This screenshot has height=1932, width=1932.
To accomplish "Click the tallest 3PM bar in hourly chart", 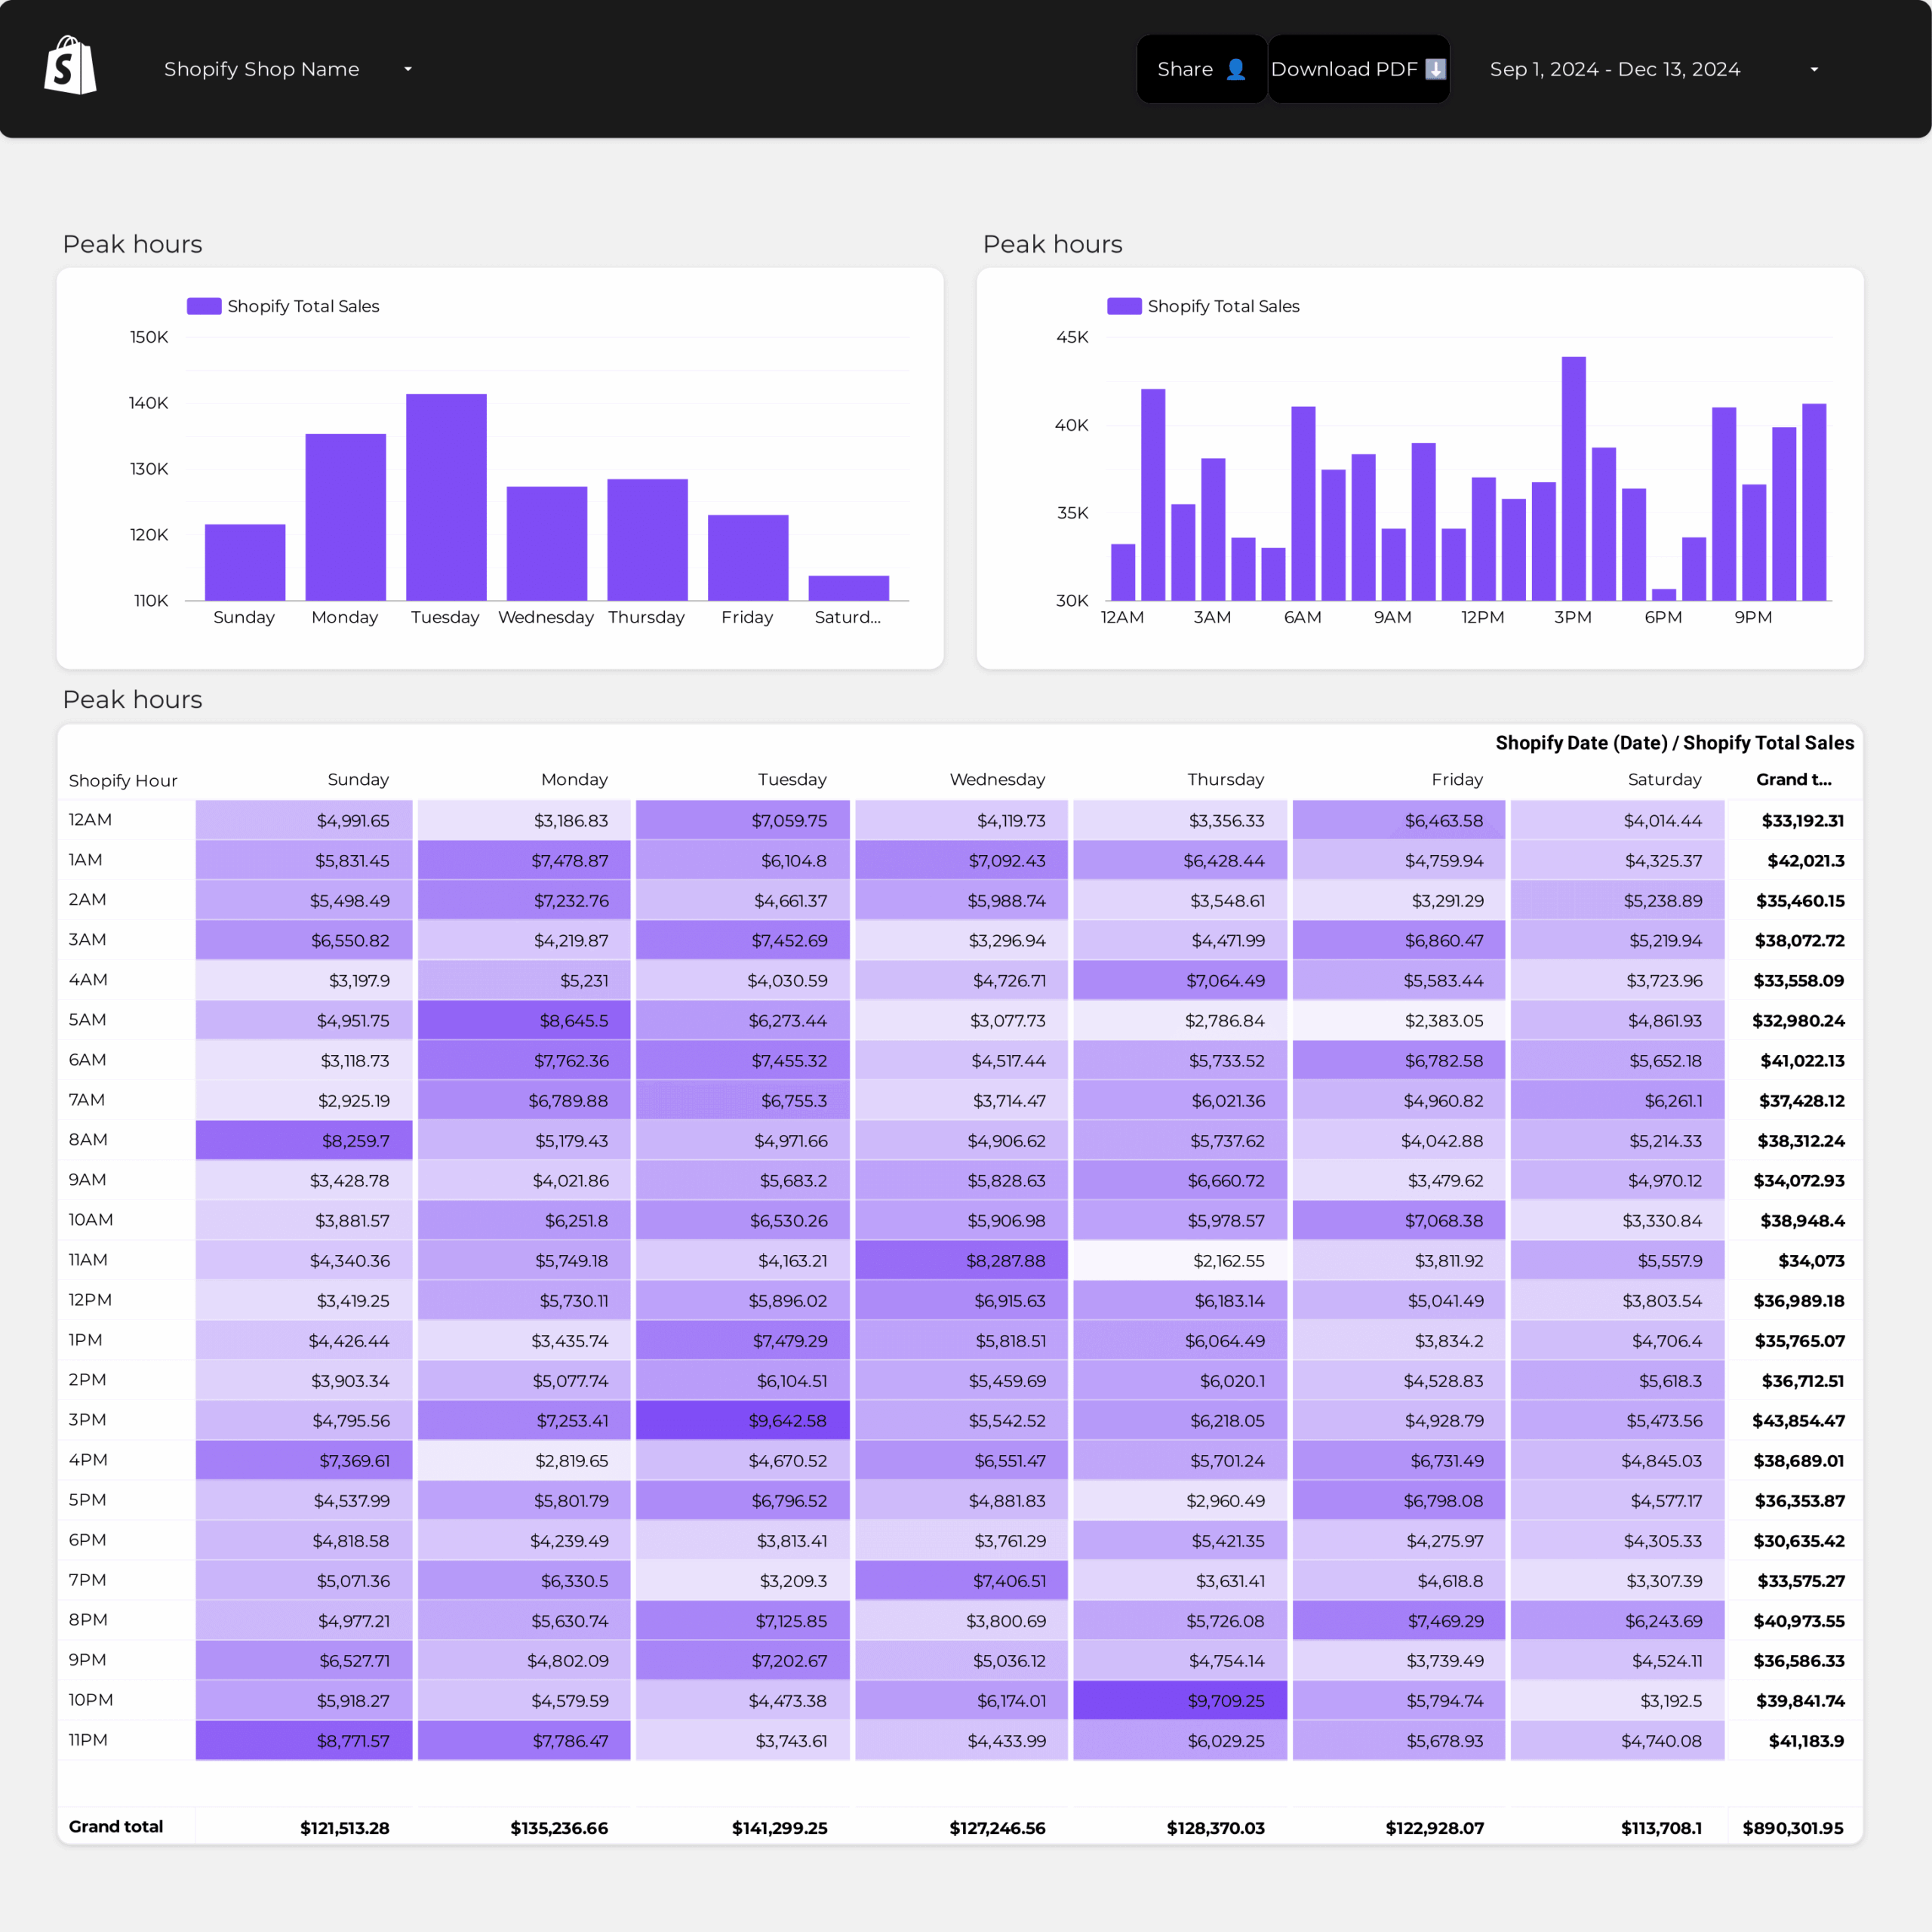I will [x=1573, y=478].
